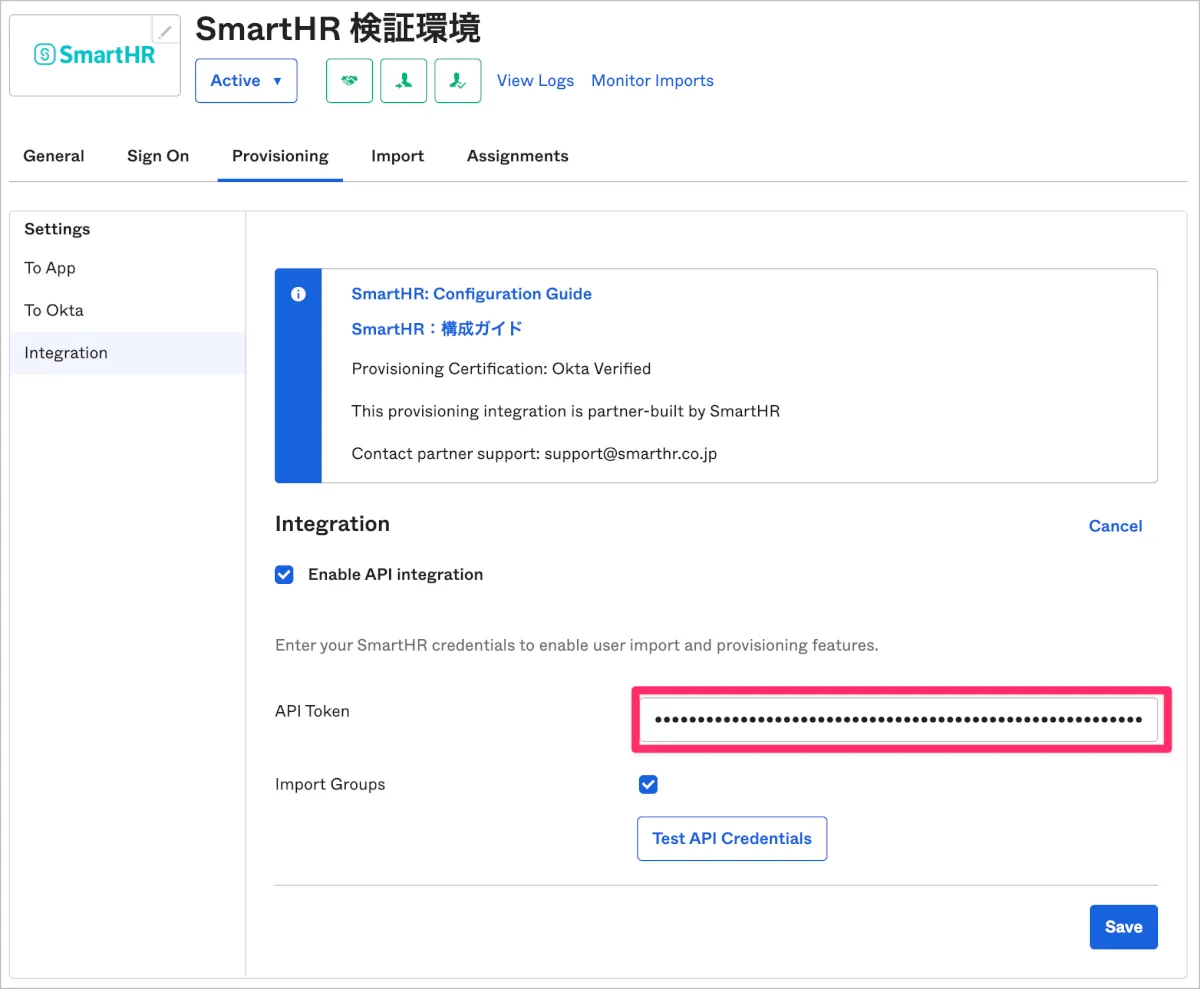
Task: Open SmartHR: Configuration Guide link
Action: pos(471,294)
